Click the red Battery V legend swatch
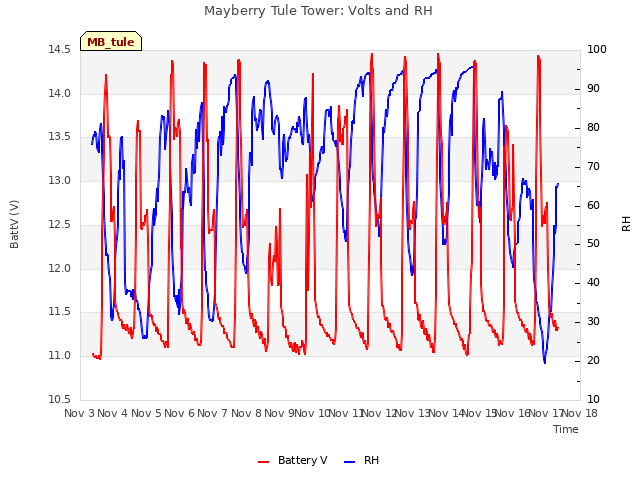 [x=264, y=462]
